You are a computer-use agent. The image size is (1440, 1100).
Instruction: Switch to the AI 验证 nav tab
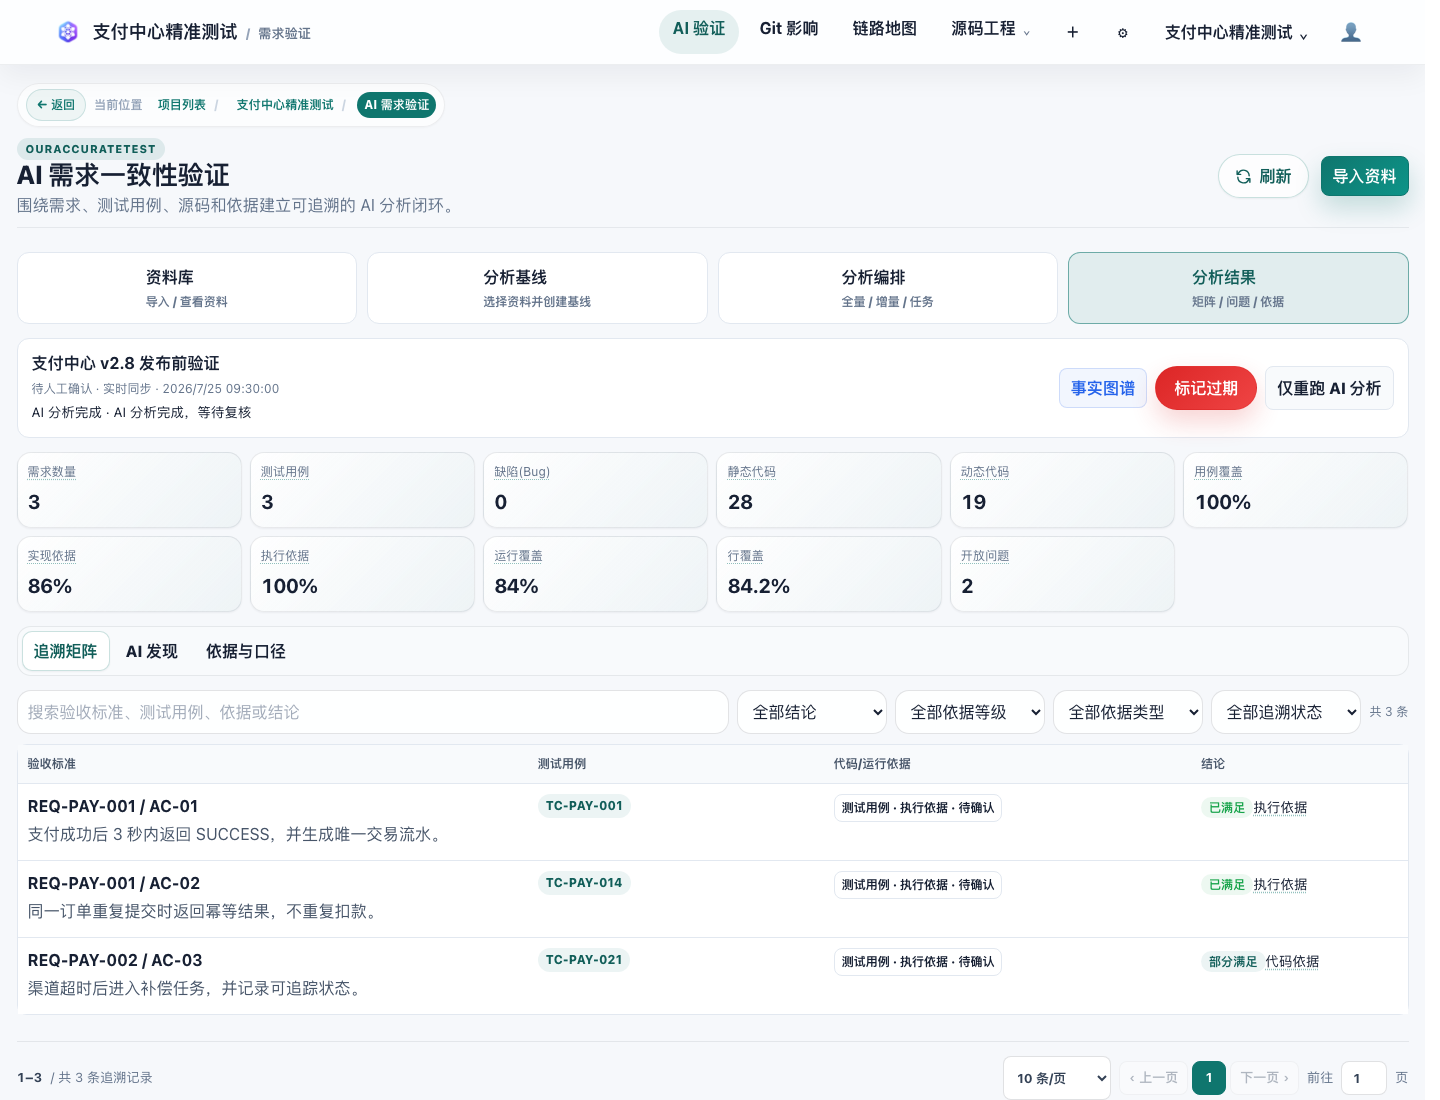(x=699, y=31)
